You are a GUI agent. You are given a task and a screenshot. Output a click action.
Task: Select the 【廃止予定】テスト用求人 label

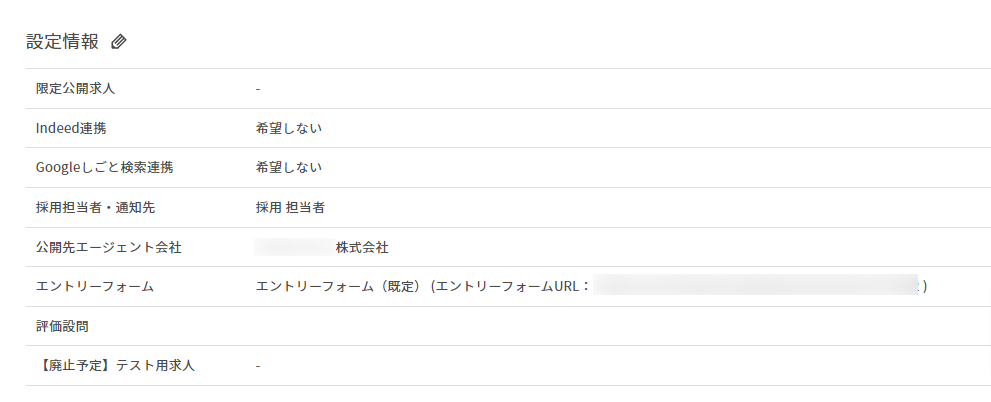pyautogui.click(x=116, y=365)
